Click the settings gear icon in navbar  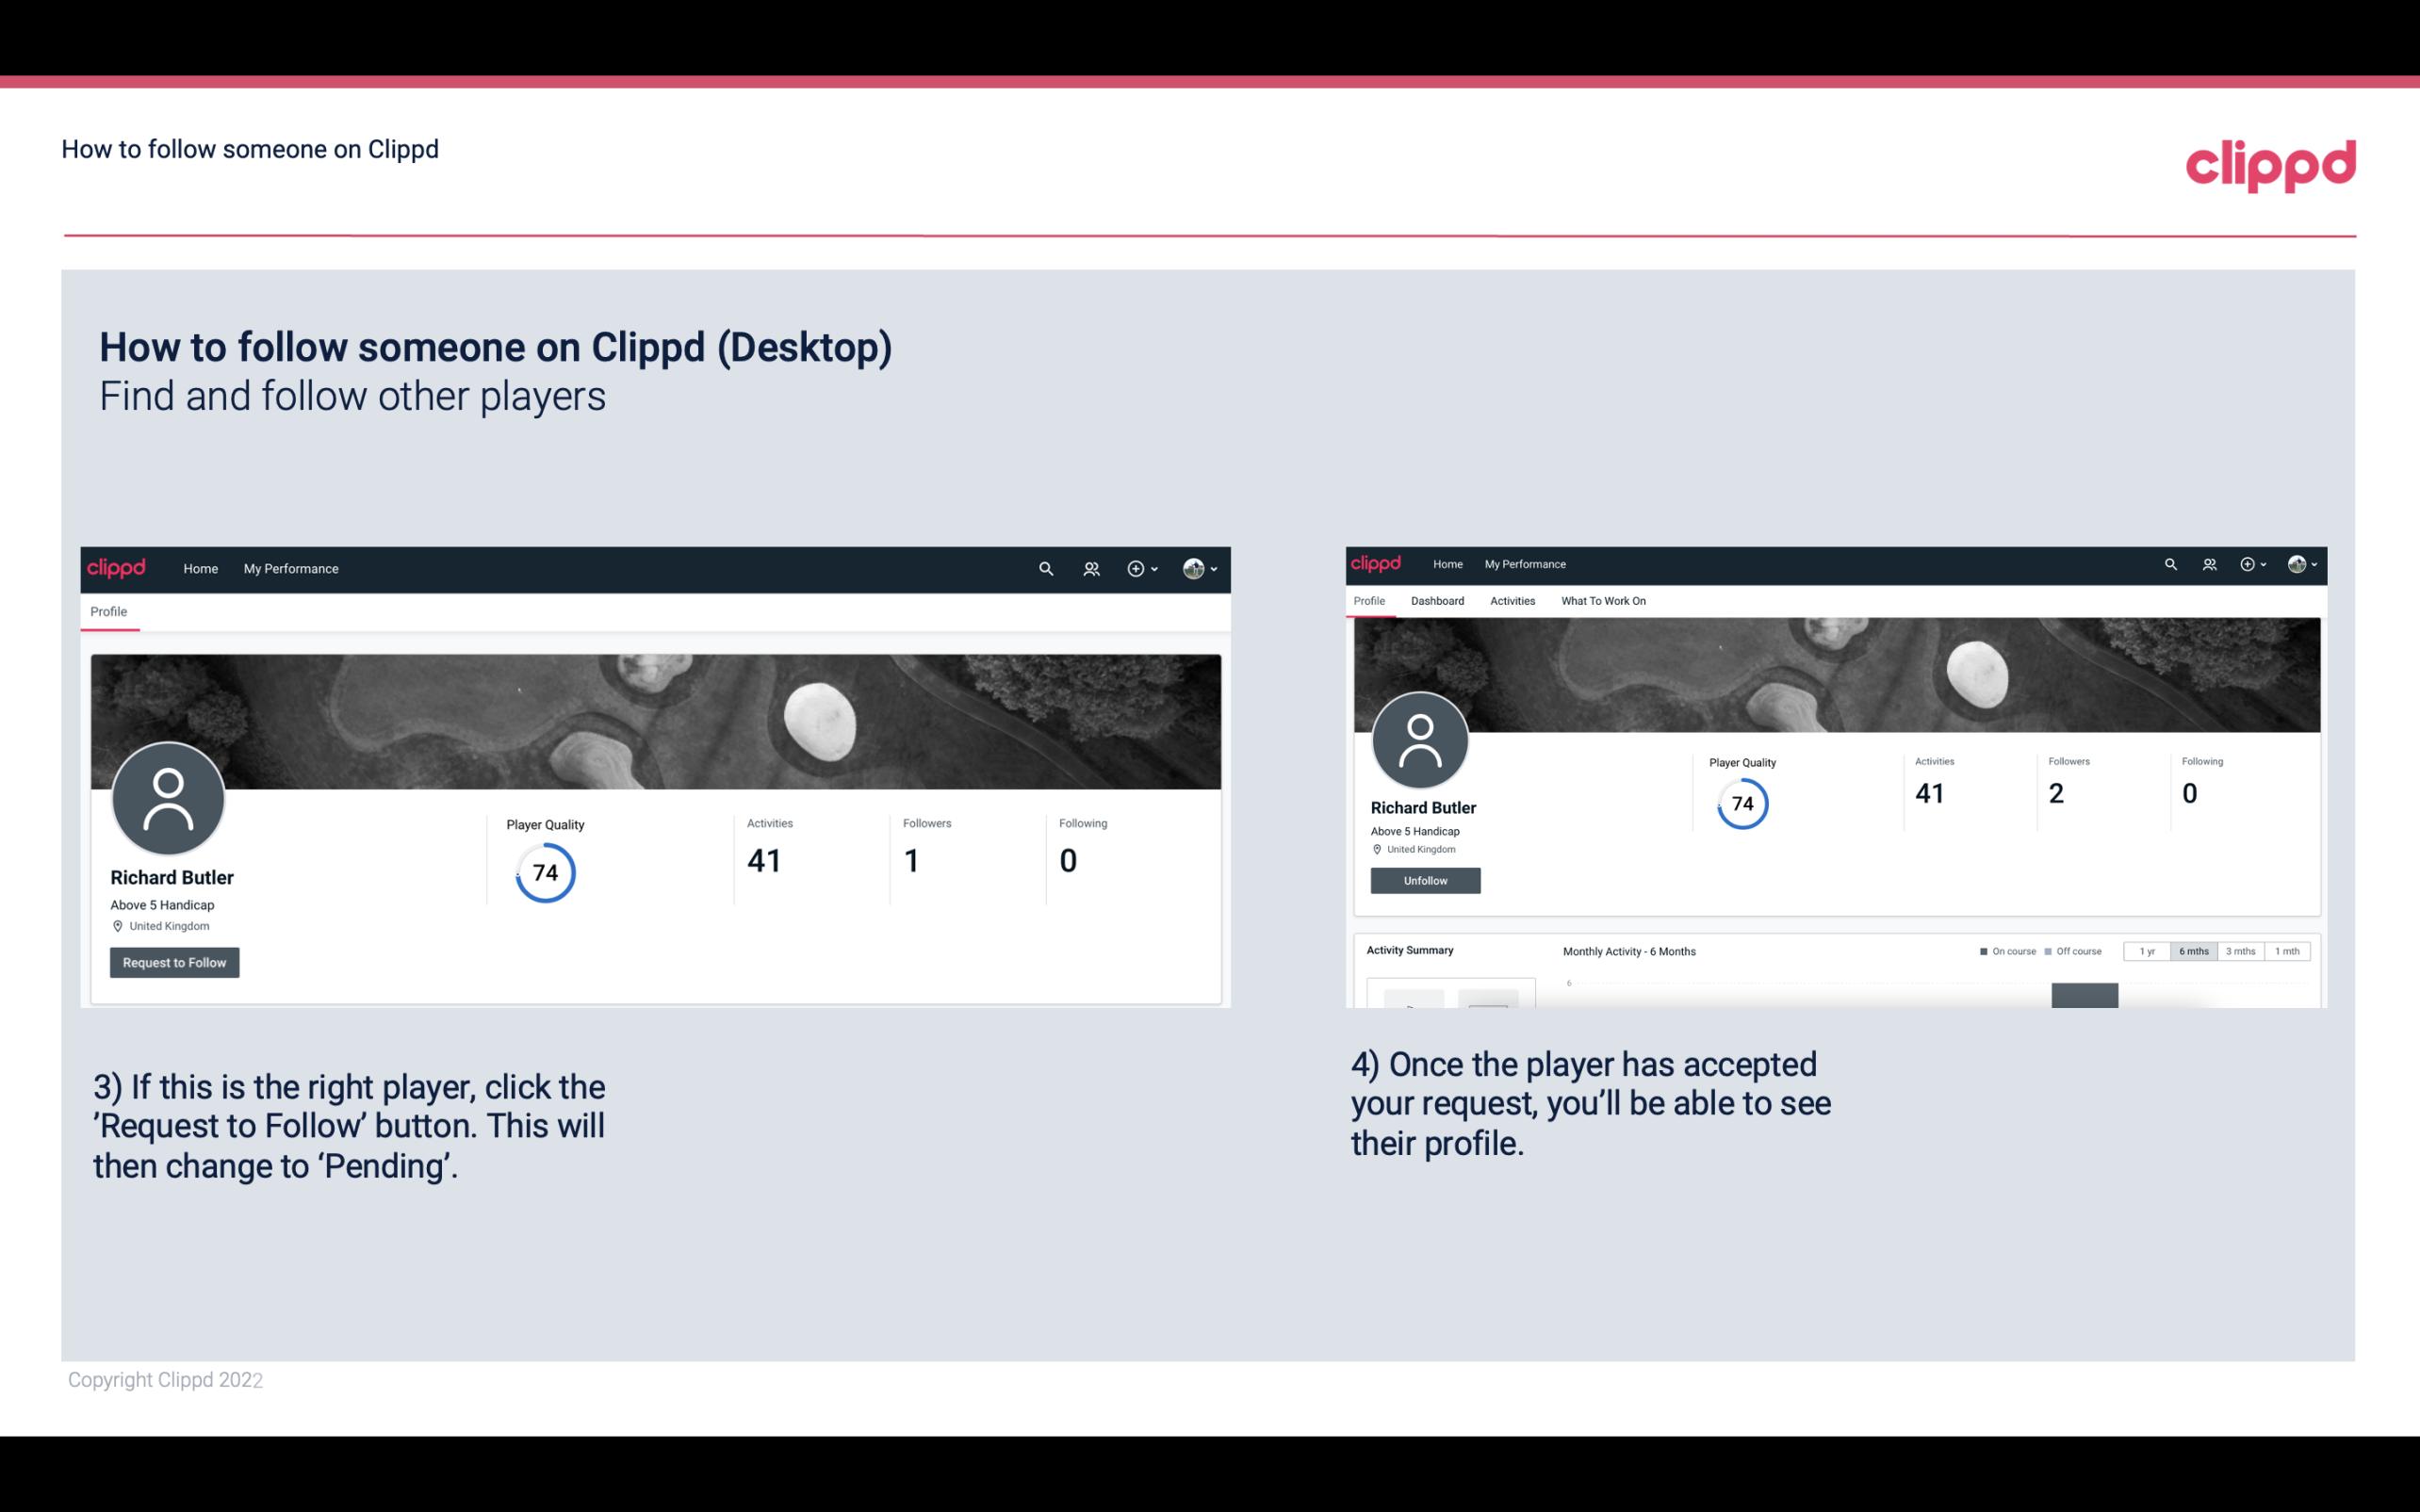(x=1135, y=568)
